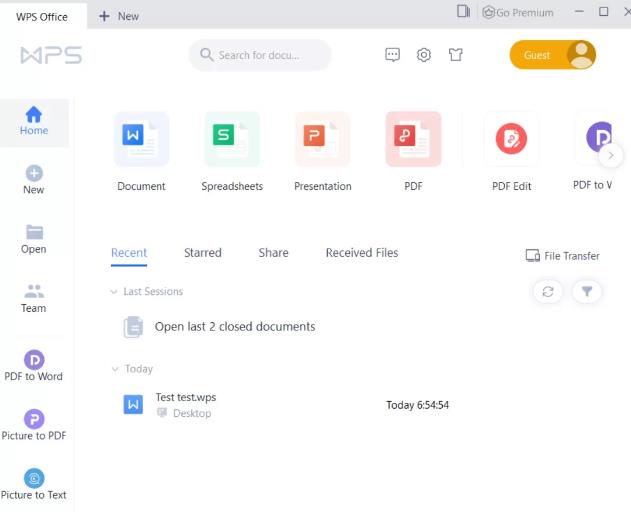Launch Picture to PDF tool
This screenshot has height=512, width=631.
tap(34, 425)
